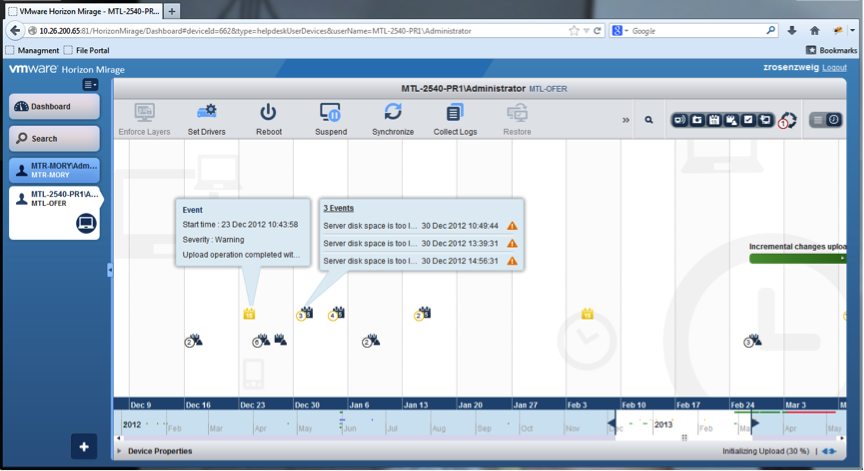Toggle the checkmark tasks filter

[748, 120]
